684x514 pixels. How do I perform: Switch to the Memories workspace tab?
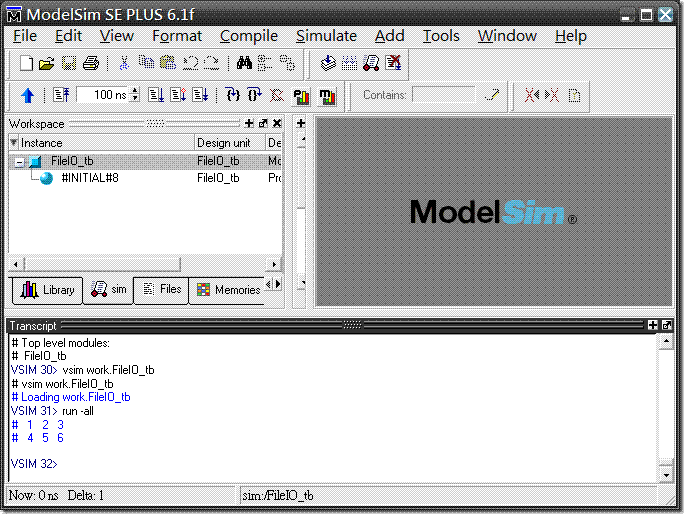pos(227,290)
